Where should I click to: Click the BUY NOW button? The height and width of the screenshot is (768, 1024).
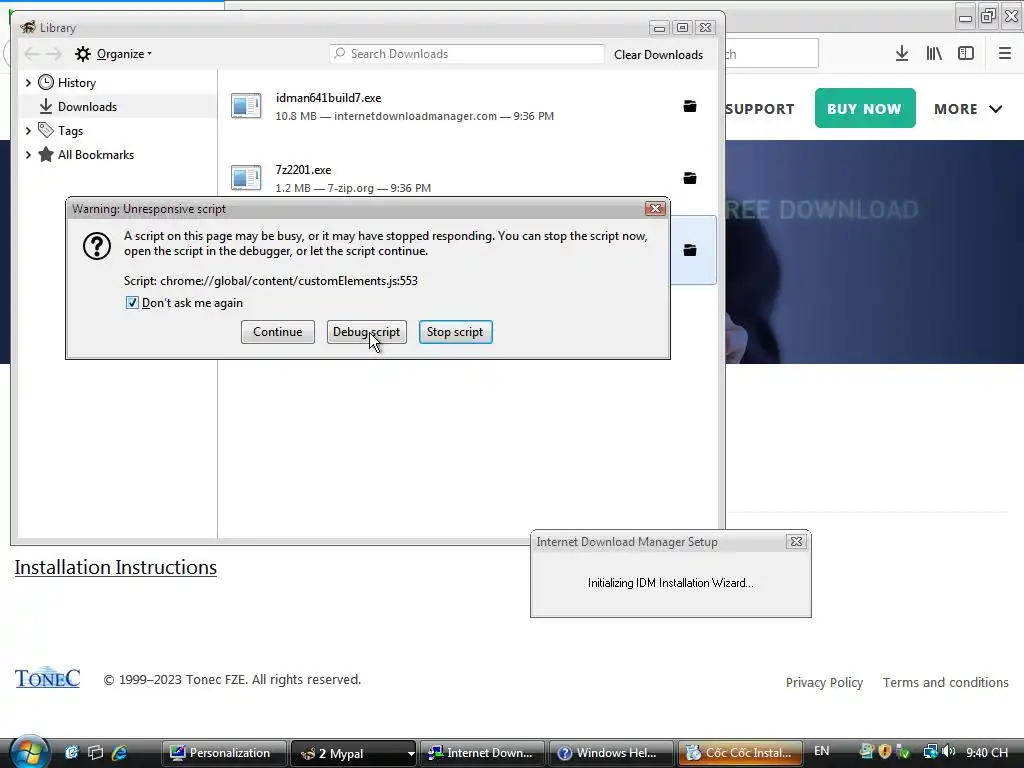tap(865, 108)
